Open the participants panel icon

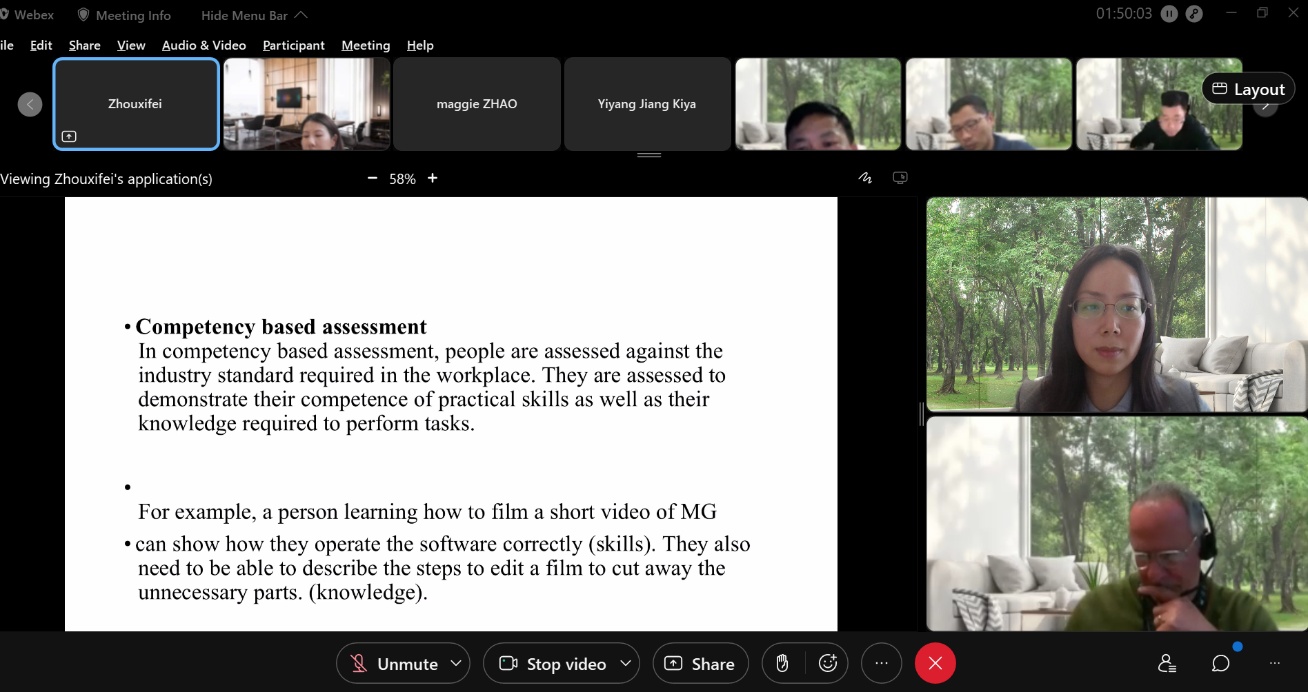pyautogui.click(x=1166, y=664)
